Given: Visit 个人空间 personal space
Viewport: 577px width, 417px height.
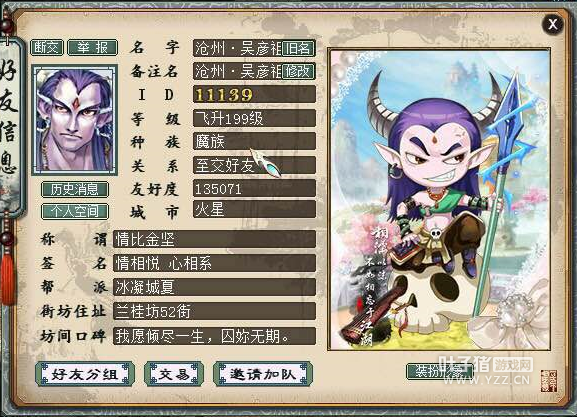Looking at the screenshot, I should point(75,211).
